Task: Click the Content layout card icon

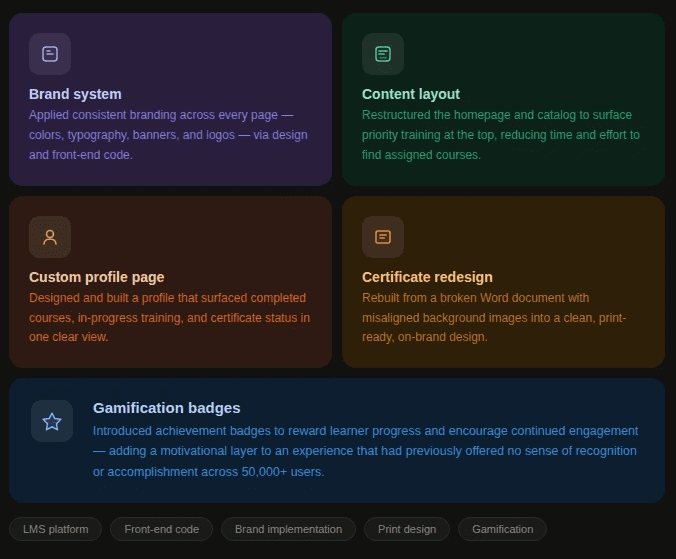Action: pyautogui.click(x=383, y=54)
